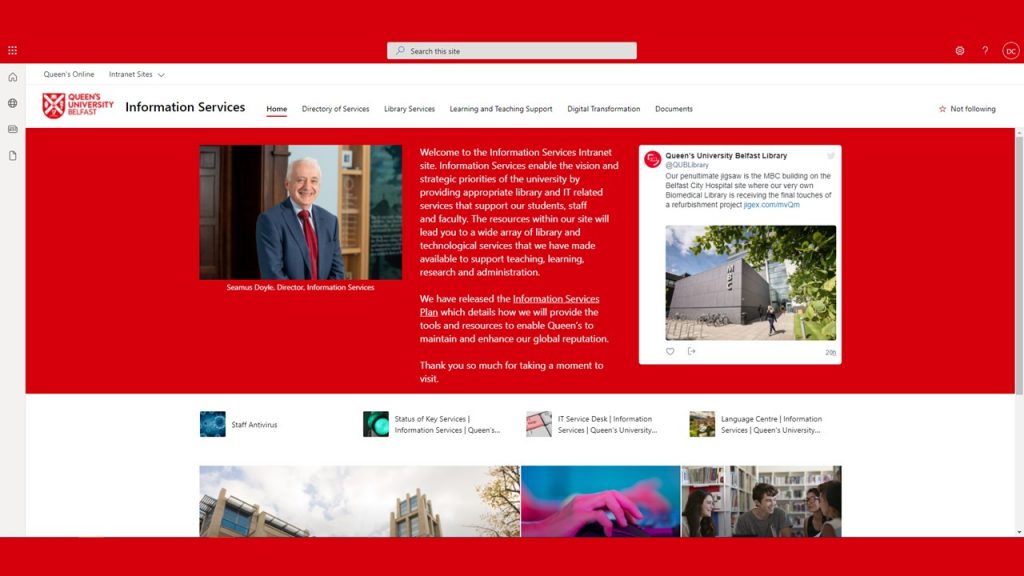The height and width of the screenshot is (576, 1024).
Task: Open the Staff Antivirus quick link
Action: pos(254,425)
